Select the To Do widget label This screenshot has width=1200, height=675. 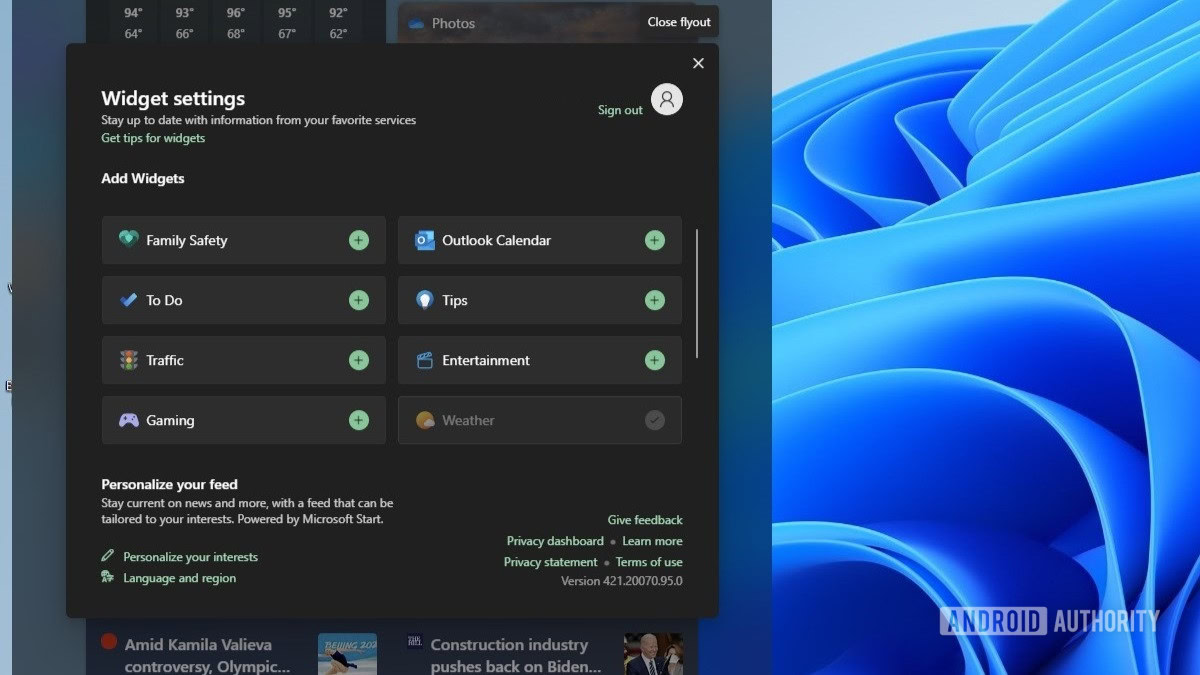pyautogui.click(x=164, y=300)
